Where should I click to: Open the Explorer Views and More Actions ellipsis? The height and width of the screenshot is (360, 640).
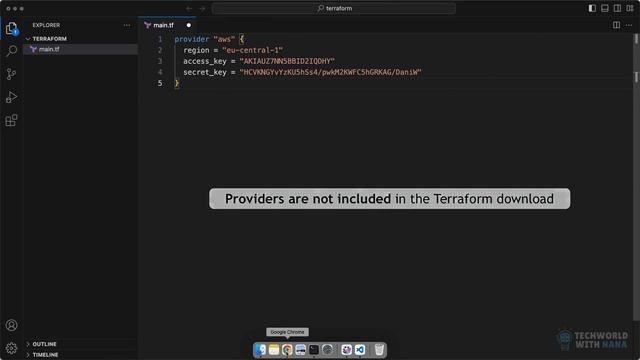[x=127, y=25]
